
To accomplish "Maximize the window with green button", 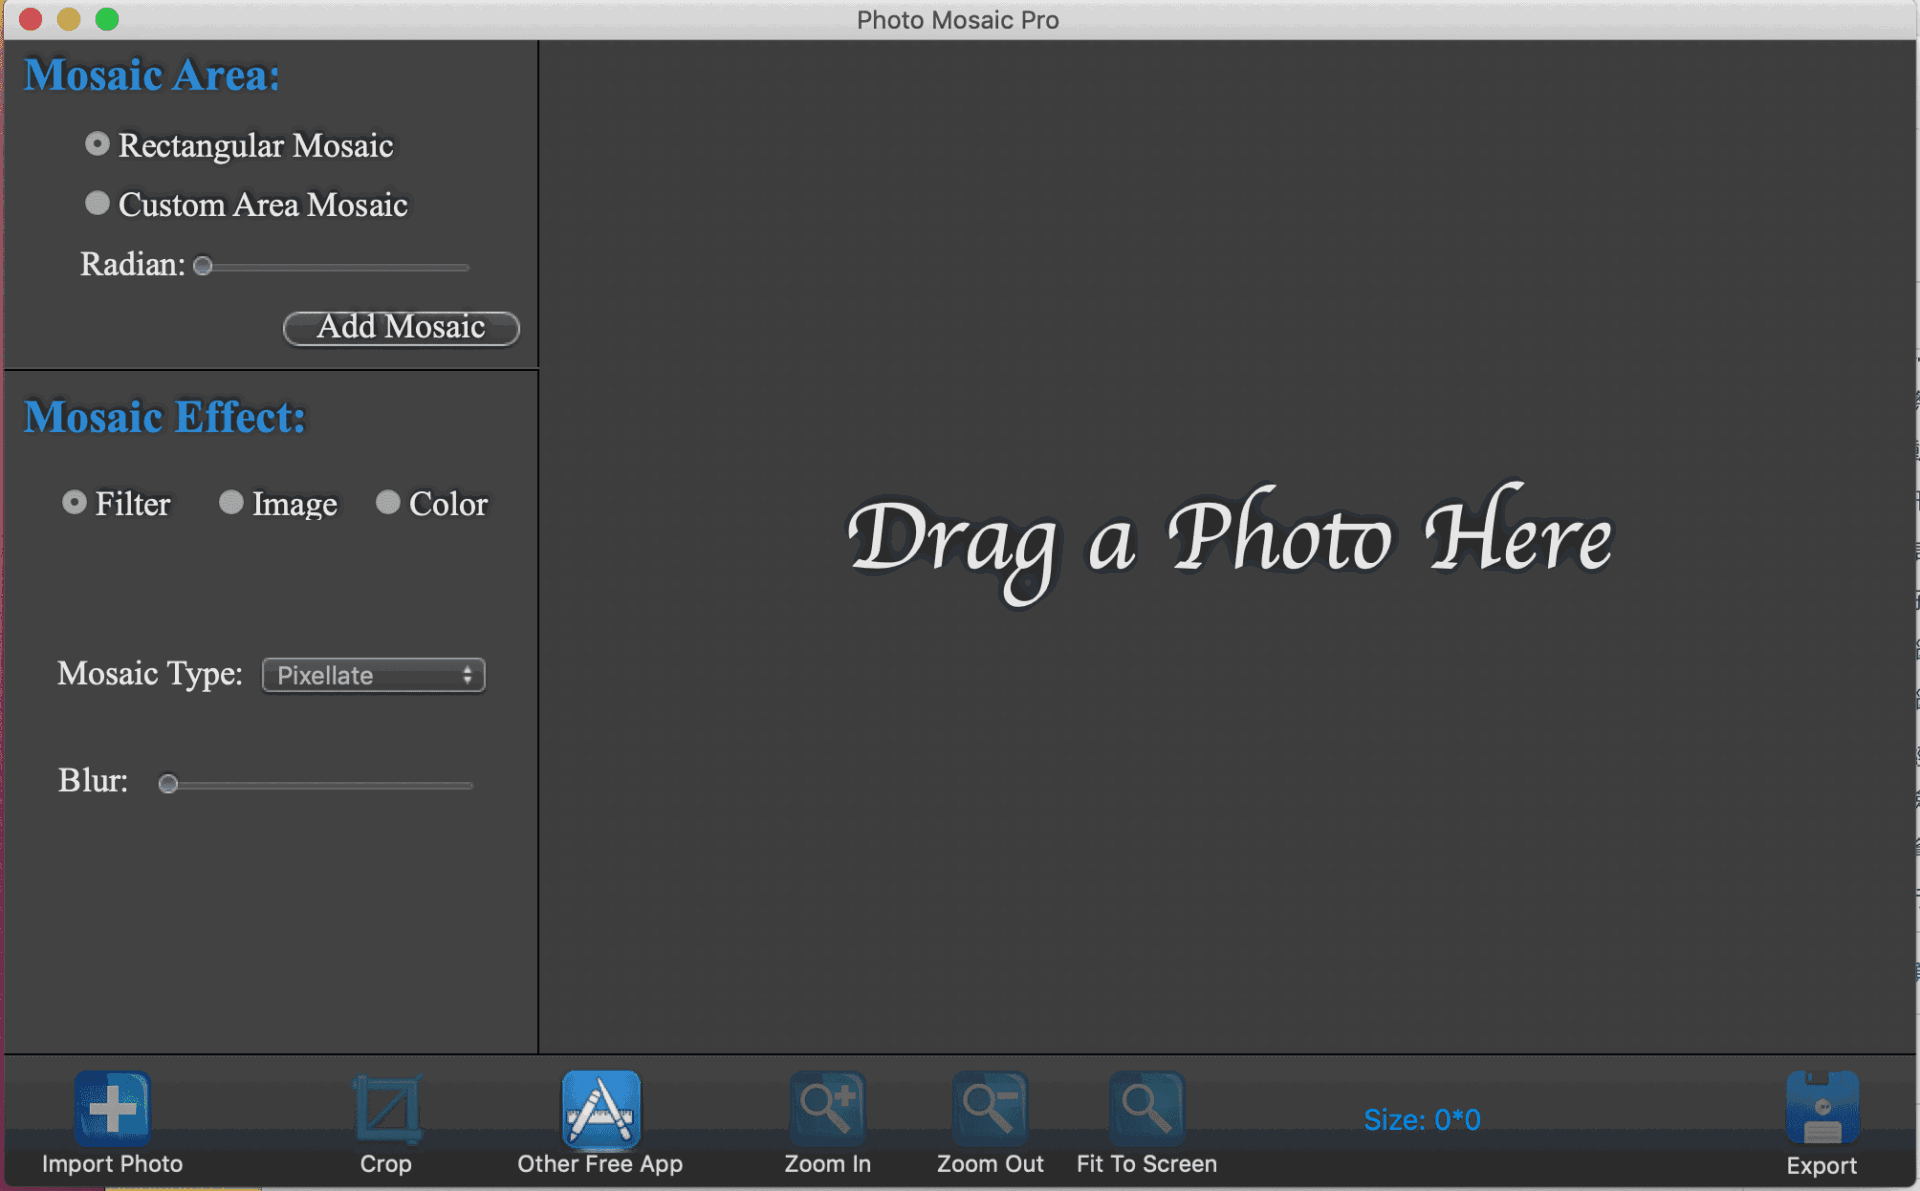I will (x=107, y=19).
